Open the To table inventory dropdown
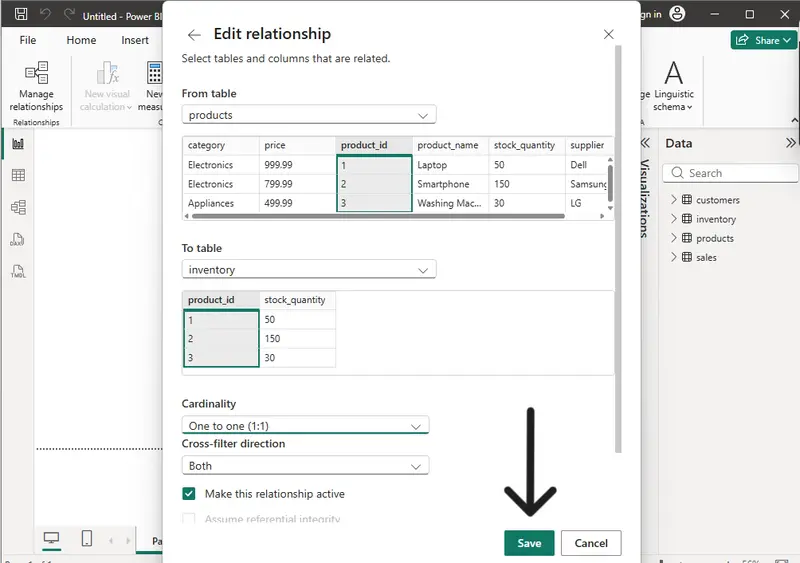 pos(309,270)
